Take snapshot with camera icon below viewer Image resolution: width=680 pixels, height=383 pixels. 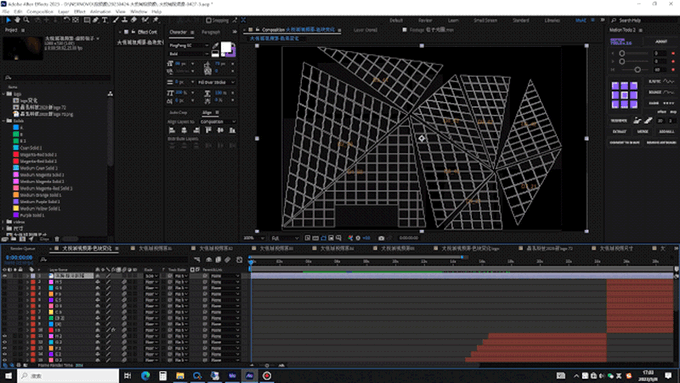tap(381, 238)
